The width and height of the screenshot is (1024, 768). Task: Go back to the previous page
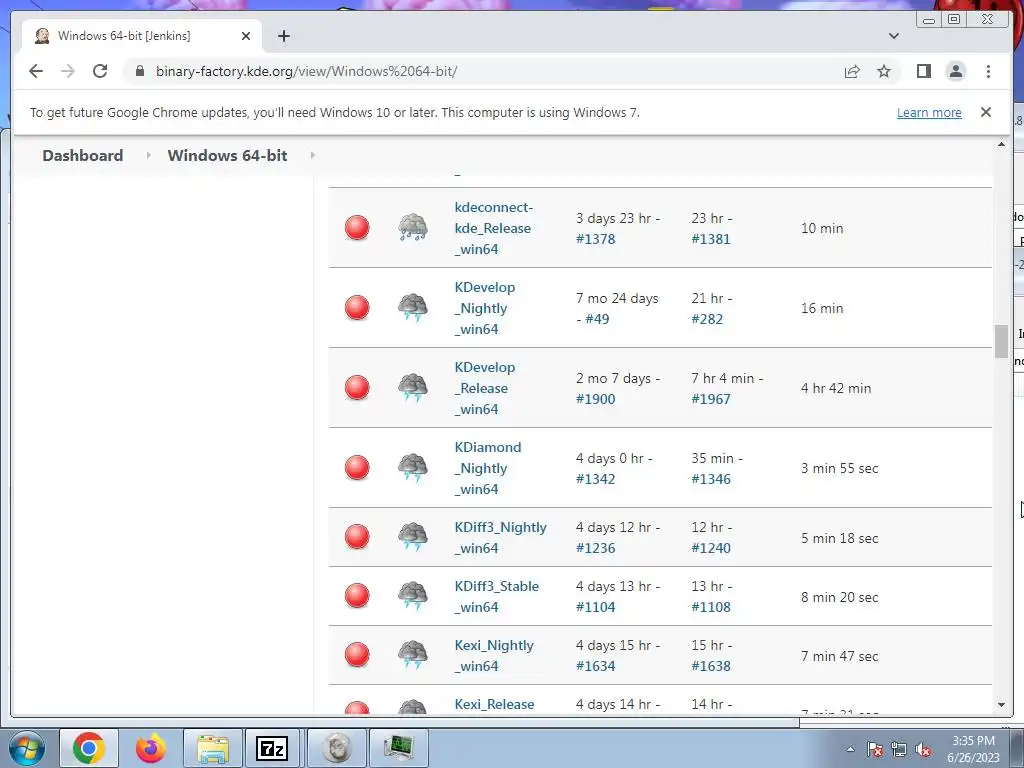tap(36, 71)
